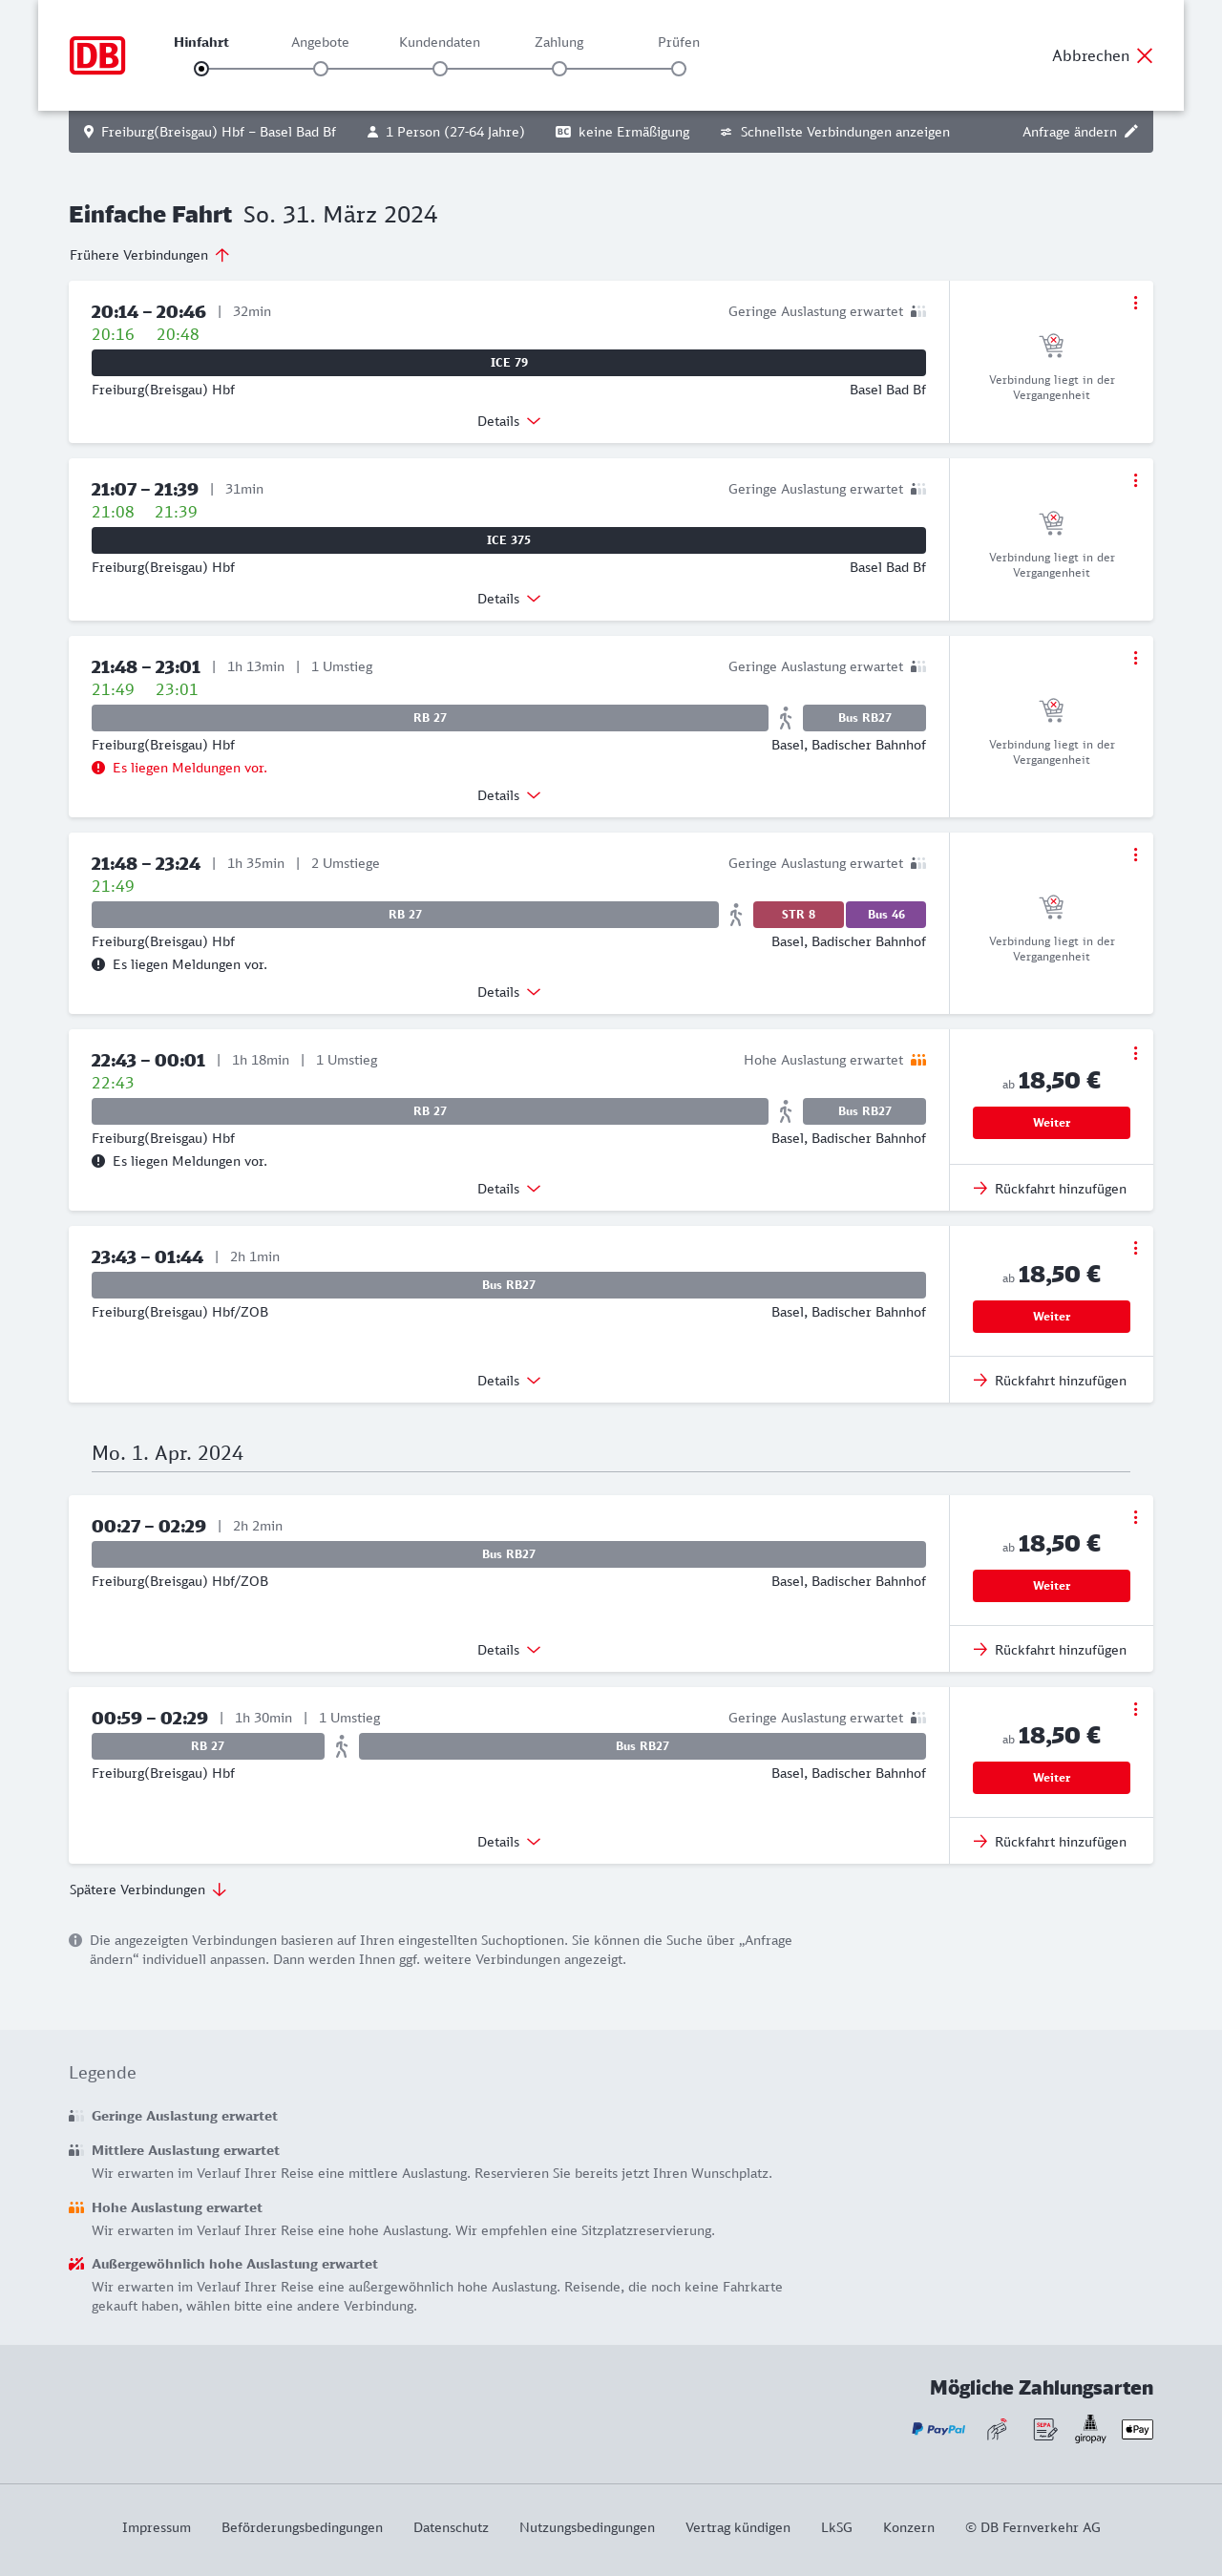Viewport: 1222px width, 2576px height.
Task: Click pencil icon next to Anfrage ändern
Action: (1131, 132)
